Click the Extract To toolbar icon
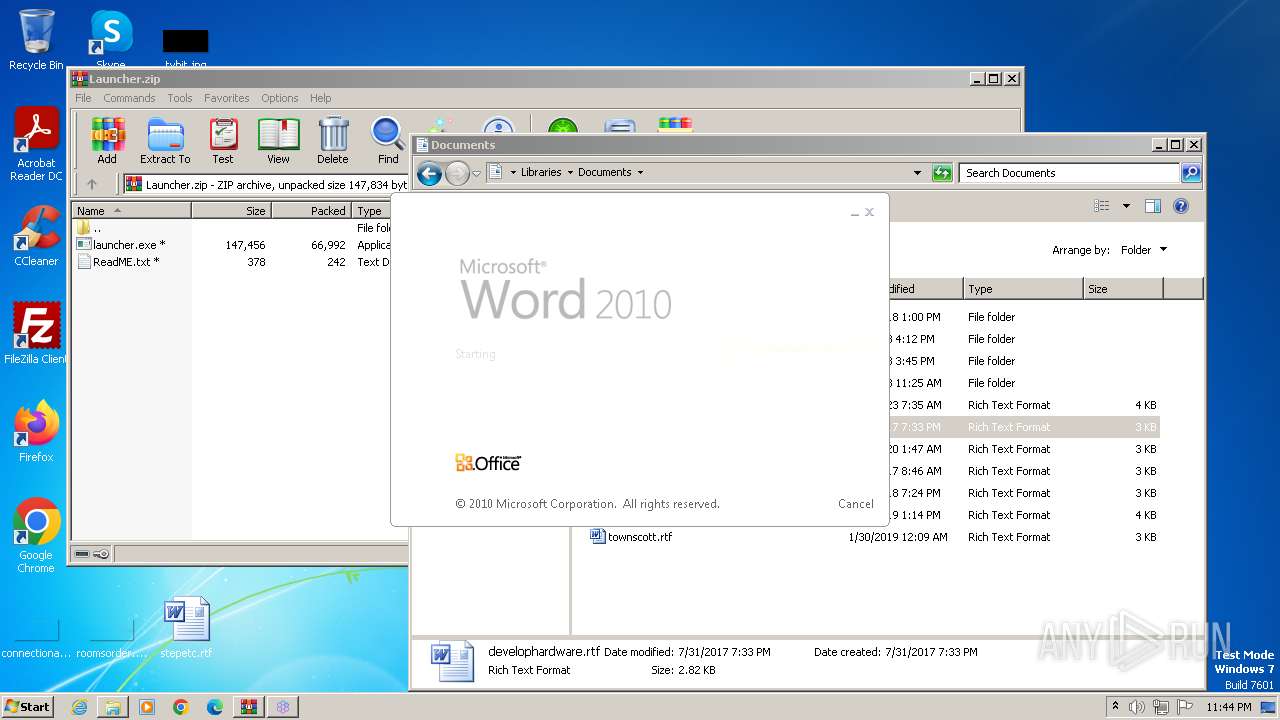This screenshot has width=1280, height=720. point(165,140)
